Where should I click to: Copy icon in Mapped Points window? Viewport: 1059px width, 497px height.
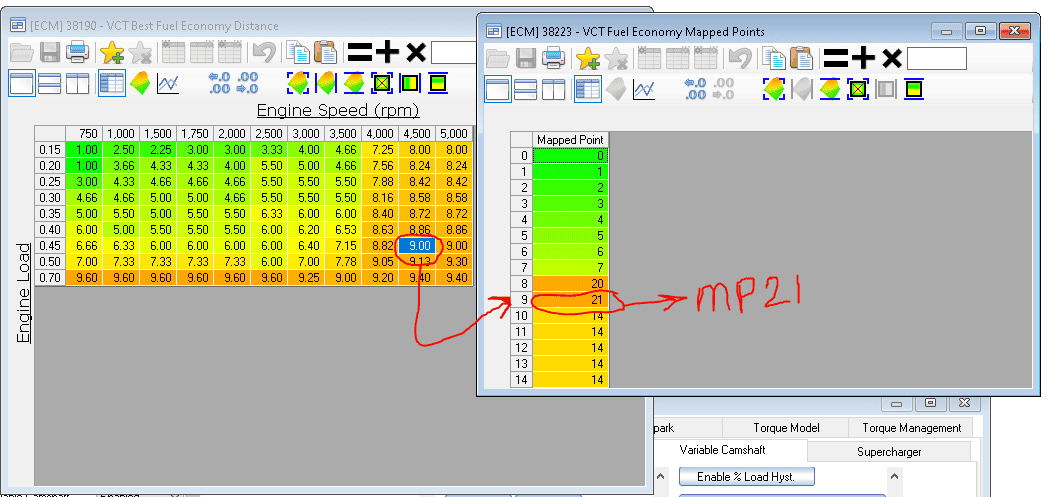click(772, 58)
